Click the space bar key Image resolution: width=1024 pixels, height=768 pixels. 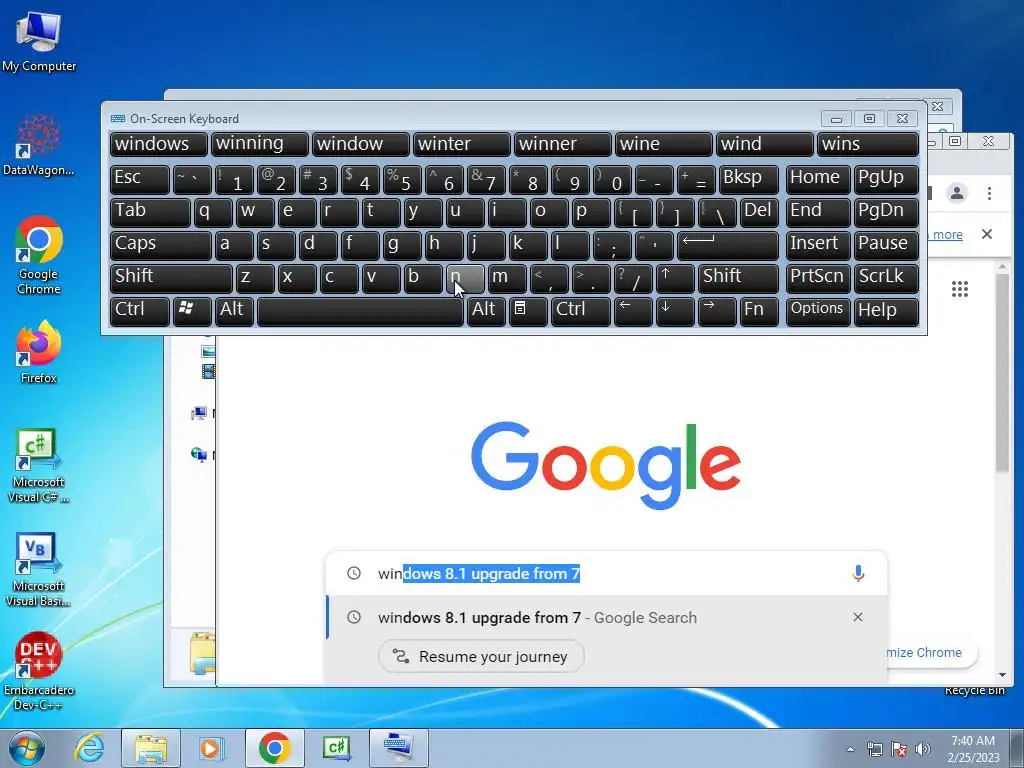tap(360, 311)
